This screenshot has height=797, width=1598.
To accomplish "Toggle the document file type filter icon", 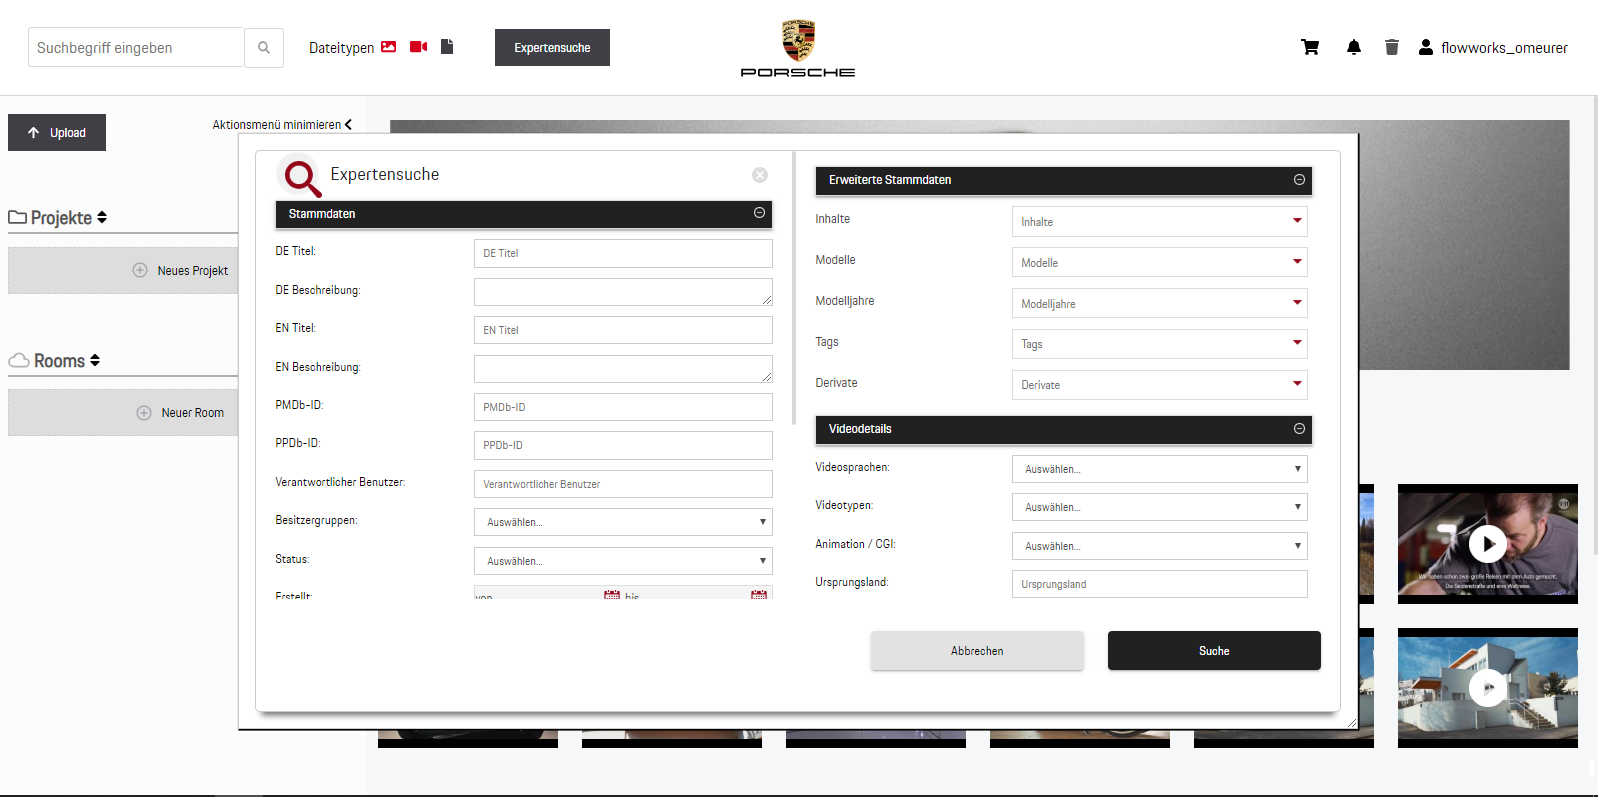I will click(x=447, y=47).
